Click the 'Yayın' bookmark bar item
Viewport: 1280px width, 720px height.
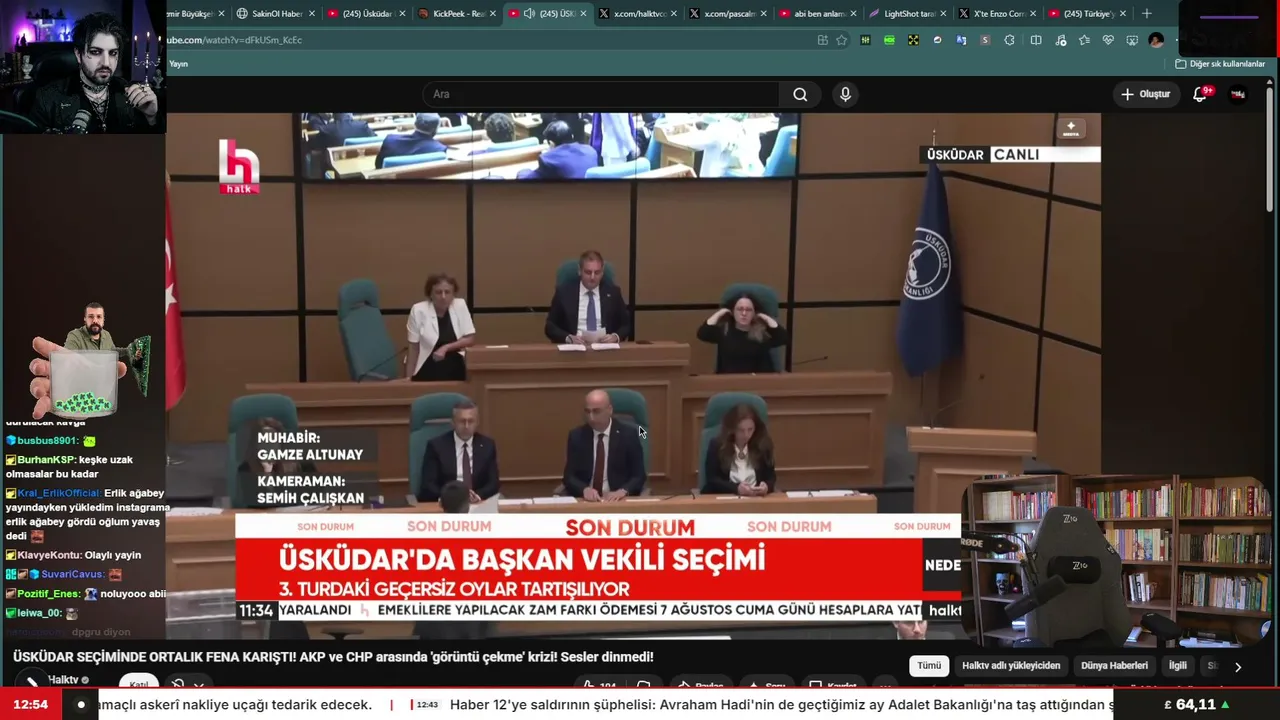point(178,64)
